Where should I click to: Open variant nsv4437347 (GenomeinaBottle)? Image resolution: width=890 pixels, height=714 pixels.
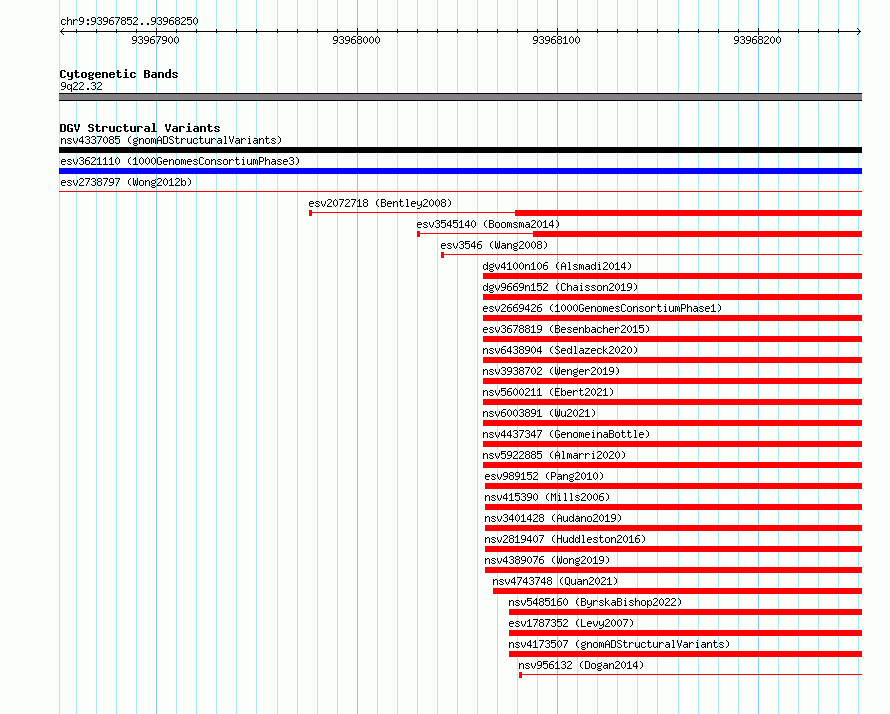coord(566,434)
